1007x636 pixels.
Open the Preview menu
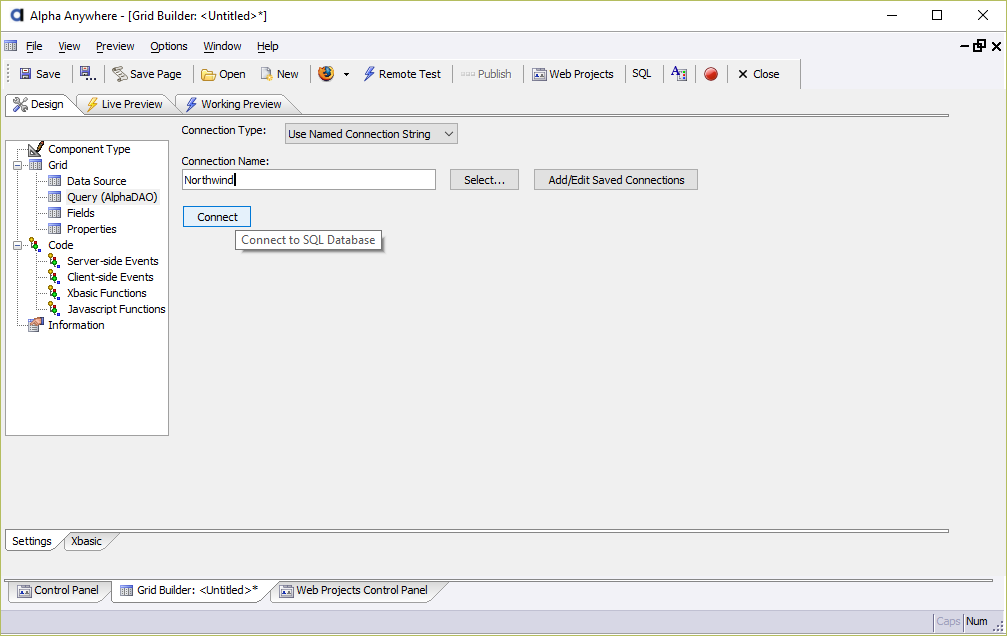click(115, 46)
